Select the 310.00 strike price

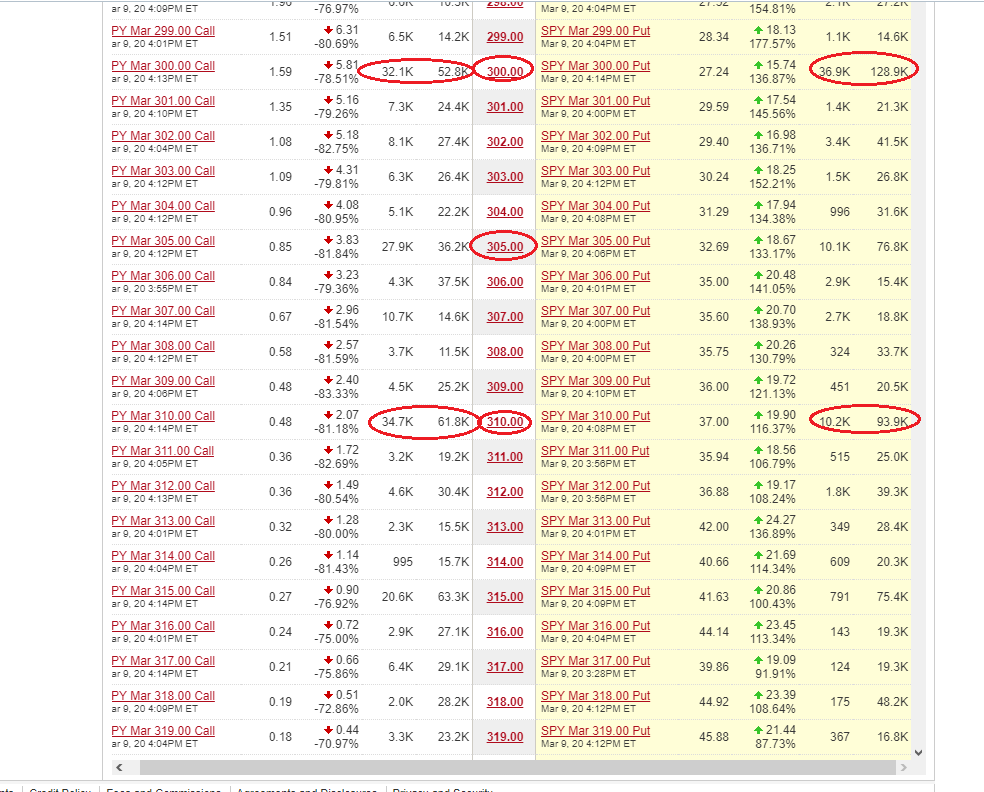pos(505,422)
